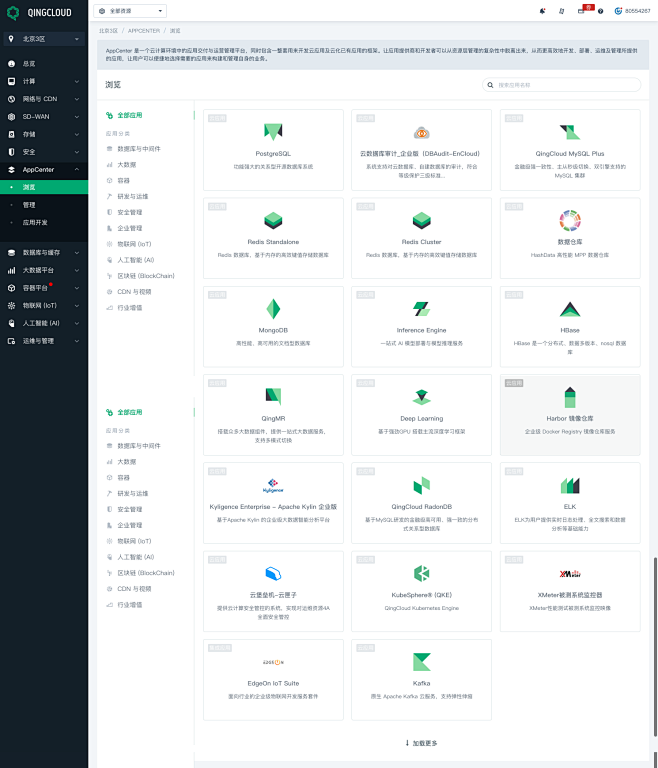Open notifications via the bell icon

tap(543, 10)
